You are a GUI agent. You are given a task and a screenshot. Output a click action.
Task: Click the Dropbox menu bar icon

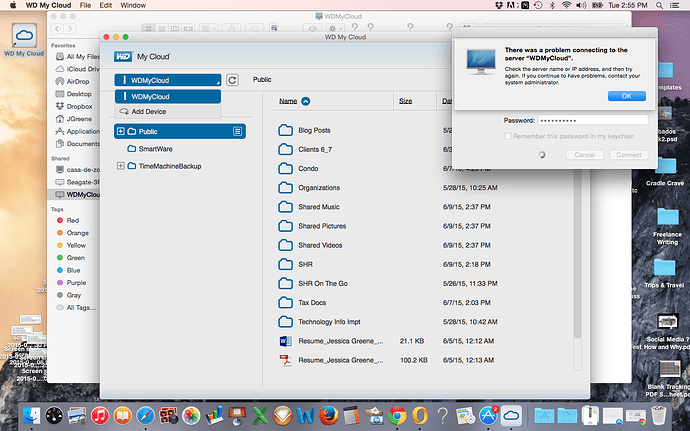[x=499, y=5]
